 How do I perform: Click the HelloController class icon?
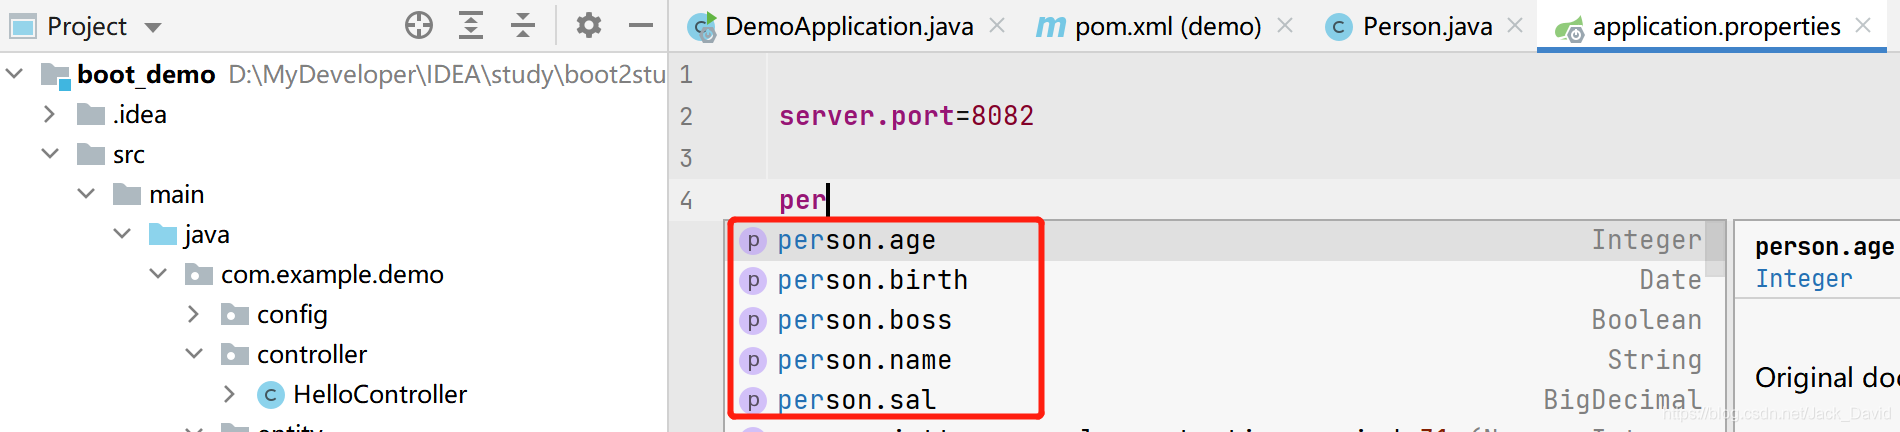(x=270, y=395)
